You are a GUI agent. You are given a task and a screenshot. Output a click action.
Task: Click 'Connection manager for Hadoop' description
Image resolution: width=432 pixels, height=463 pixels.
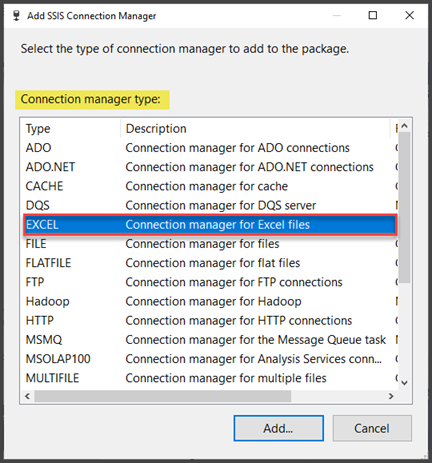[x=213, y=301]
